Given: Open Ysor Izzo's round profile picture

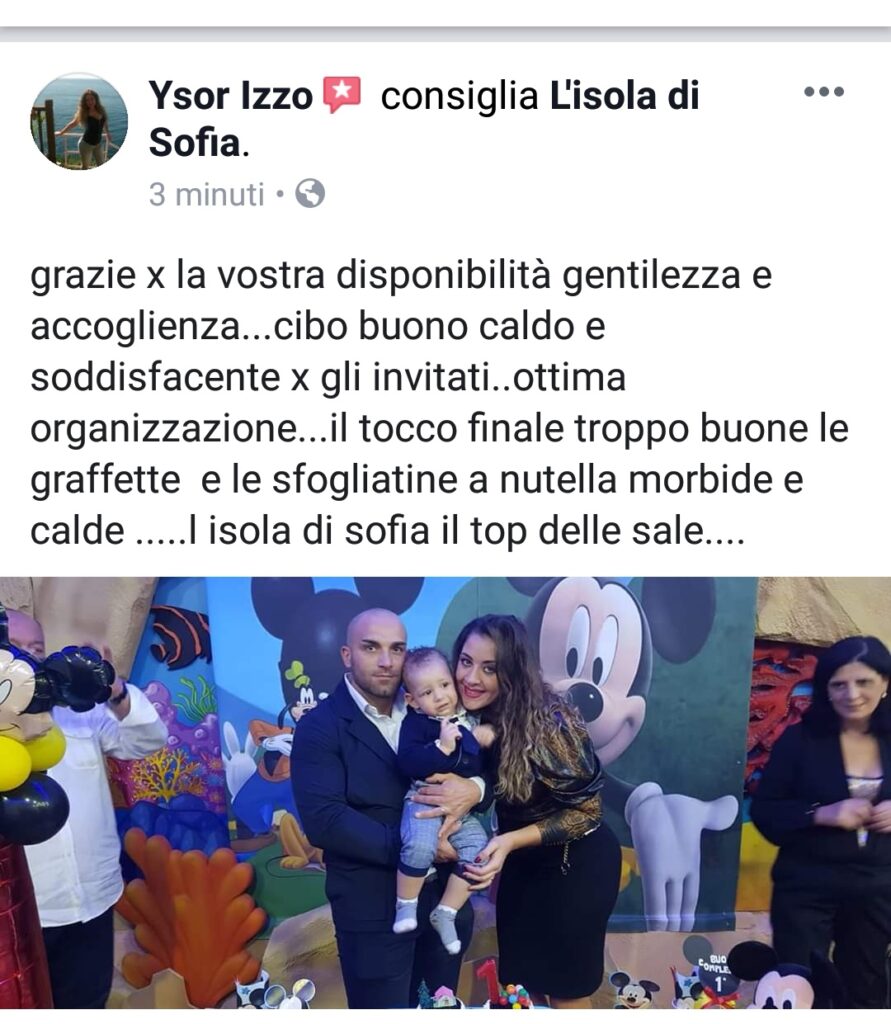Looking at the screenshot, I should (79, 121).
